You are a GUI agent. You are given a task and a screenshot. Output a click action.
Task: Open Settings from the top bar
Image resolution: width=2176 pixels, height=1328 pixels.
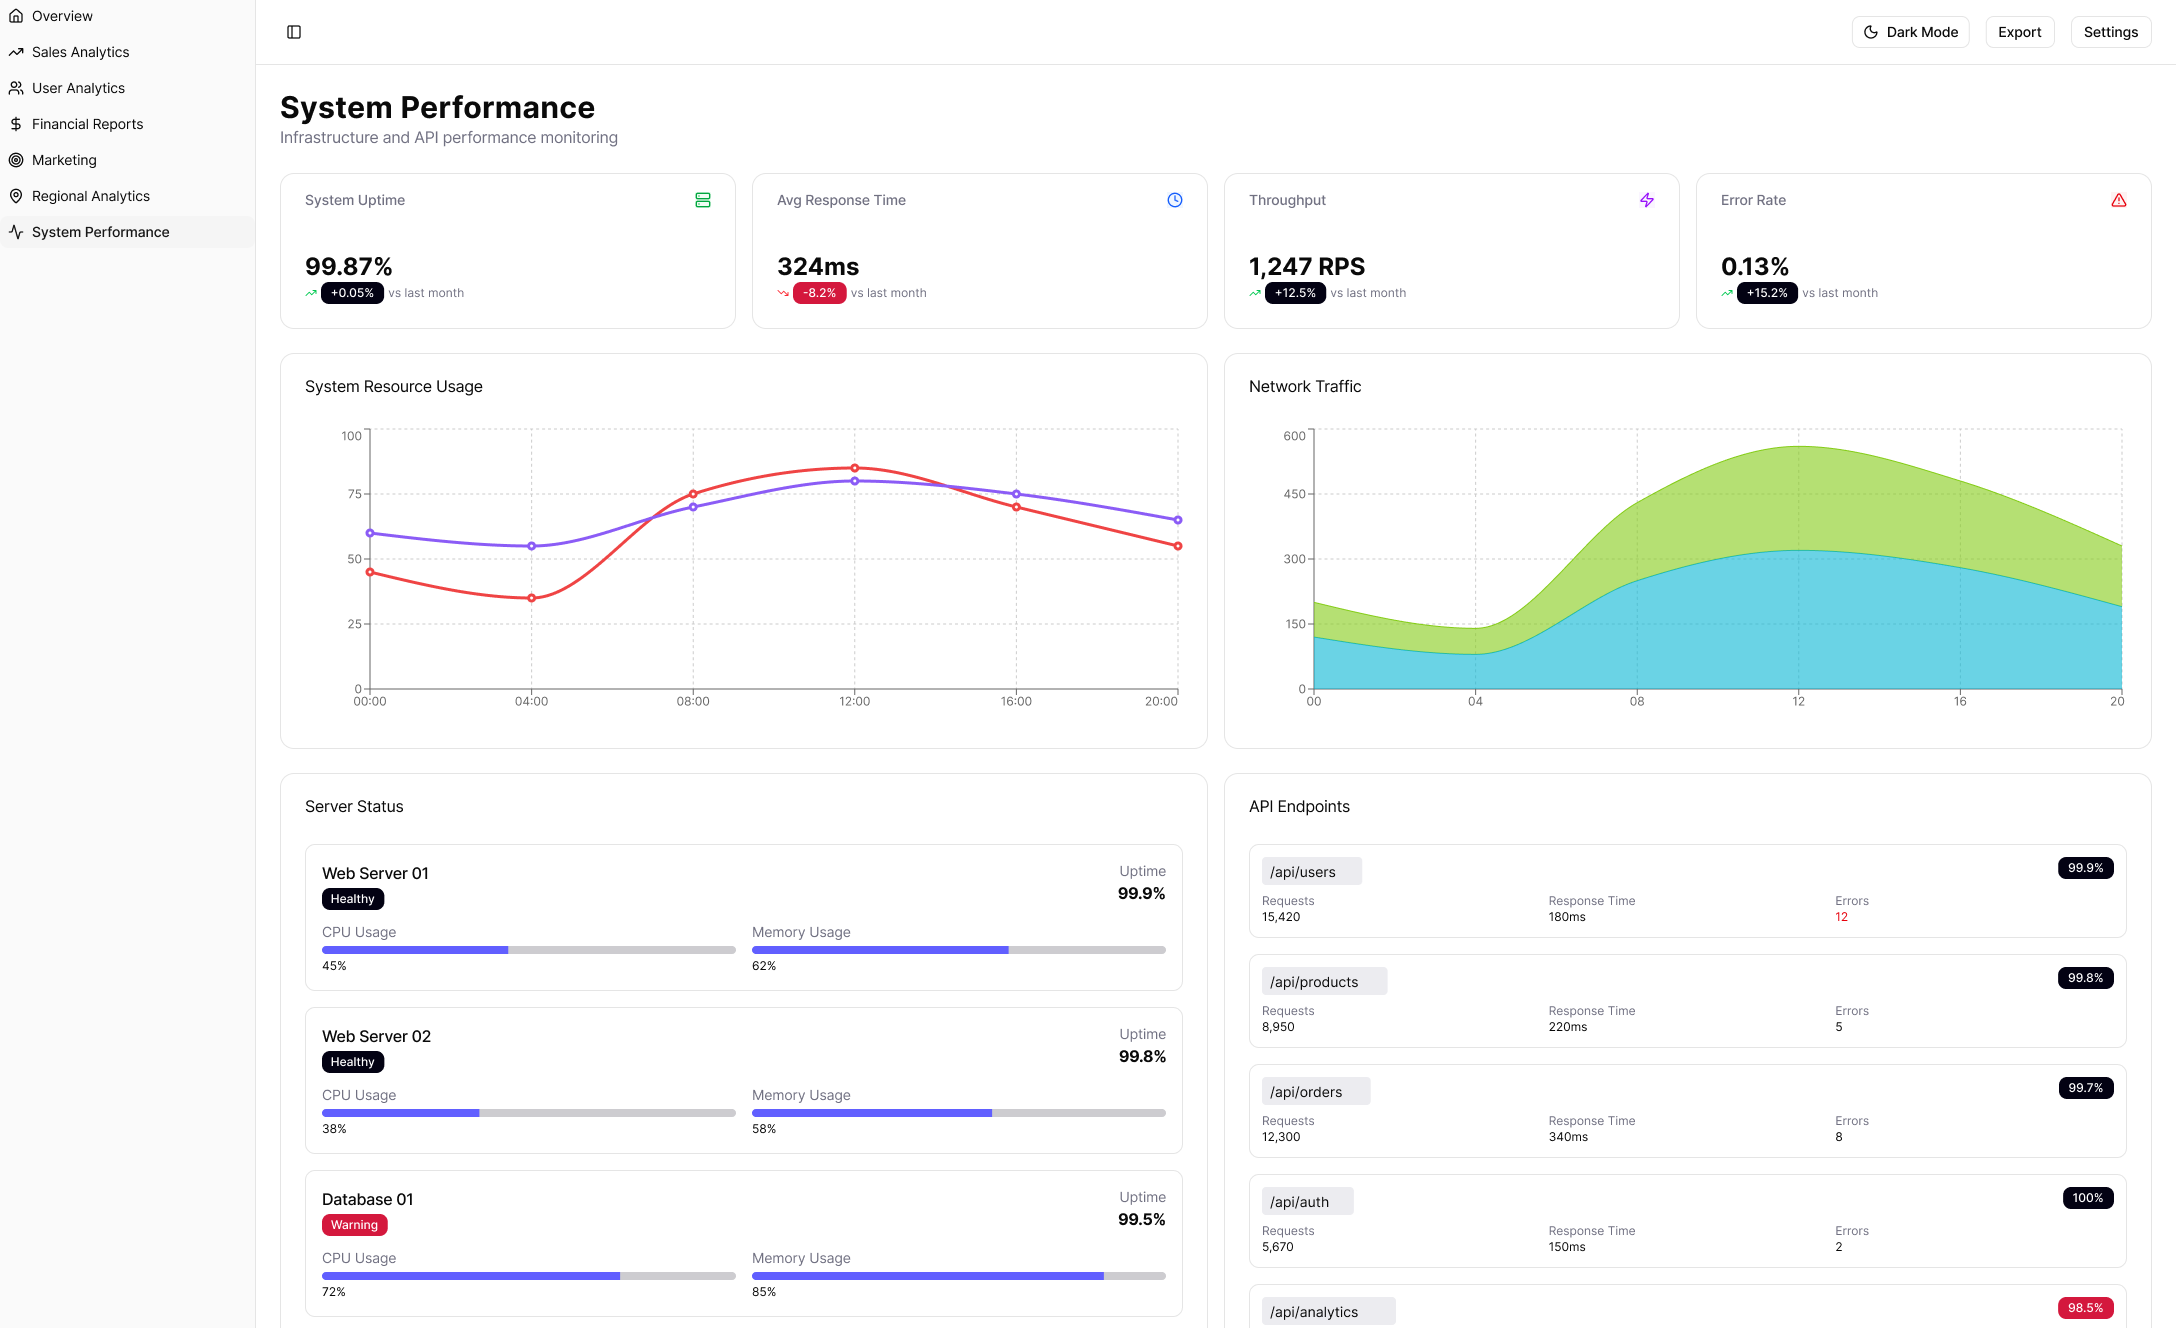tap(2110, 32)
